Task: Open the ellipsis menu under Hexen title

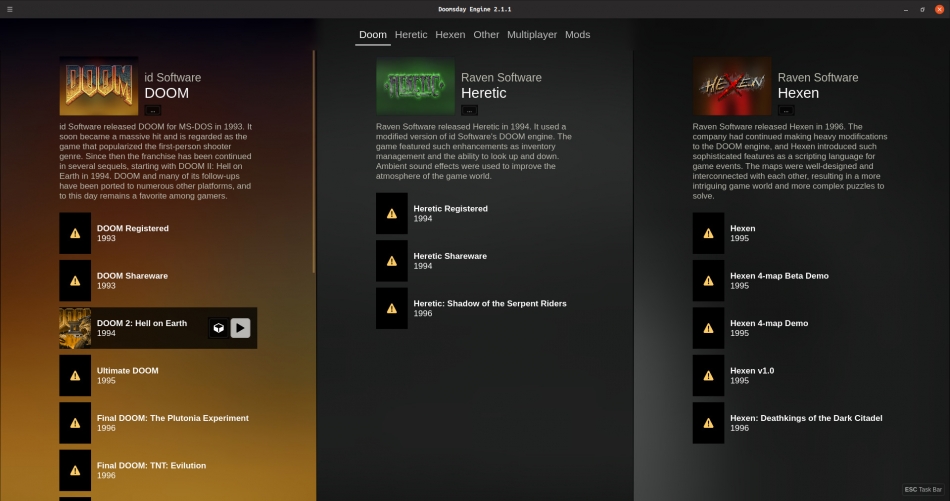Action: click(786, 110)
